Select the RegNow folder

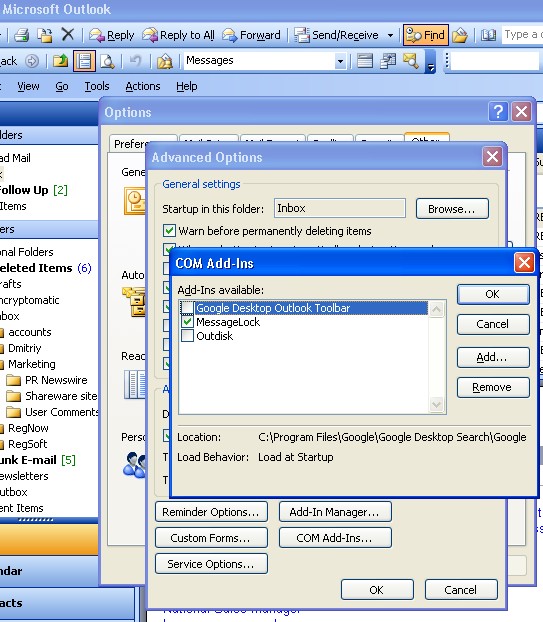click(28, 428)
